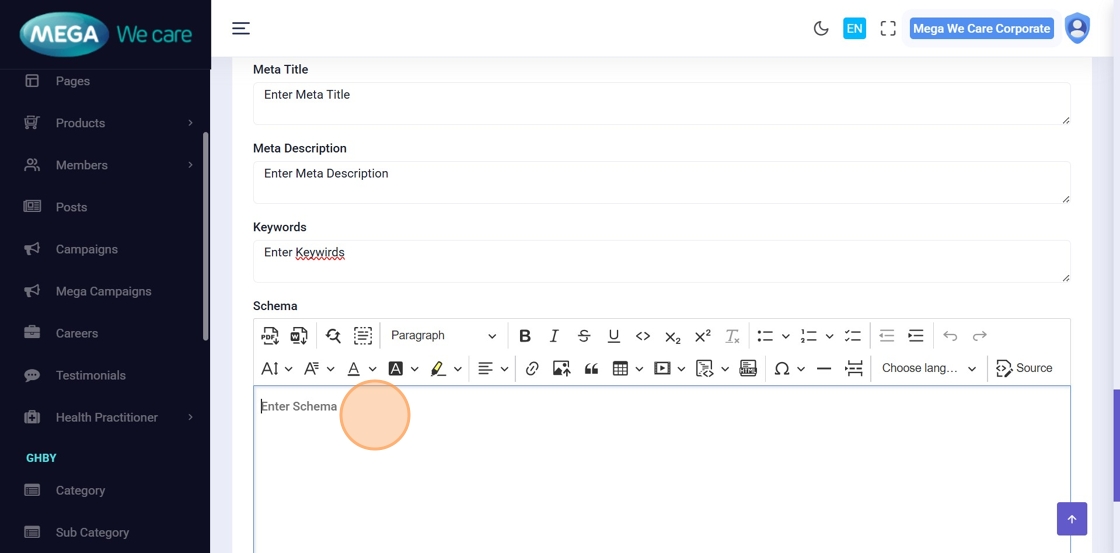Viewport: 1120px width, 553px height.
Task: Open the Choose language dropdown
Action: (928, 369)
